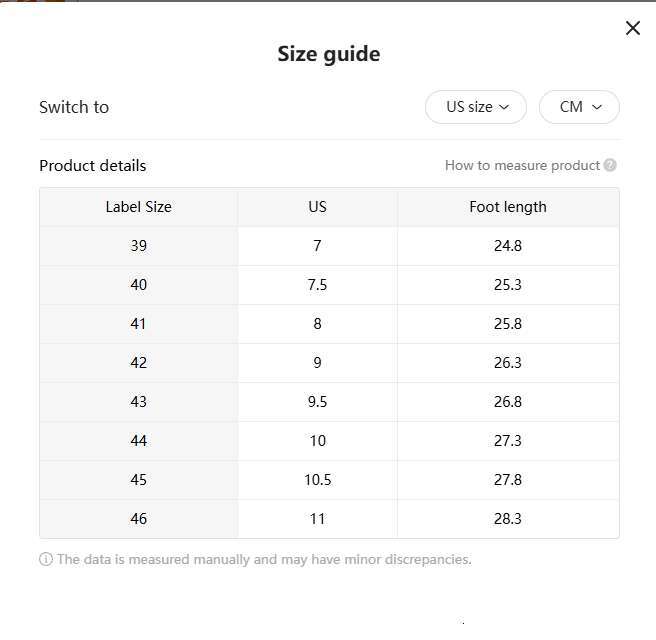Select label size 39 cell

pyautogui.click(x=138, y=246)
